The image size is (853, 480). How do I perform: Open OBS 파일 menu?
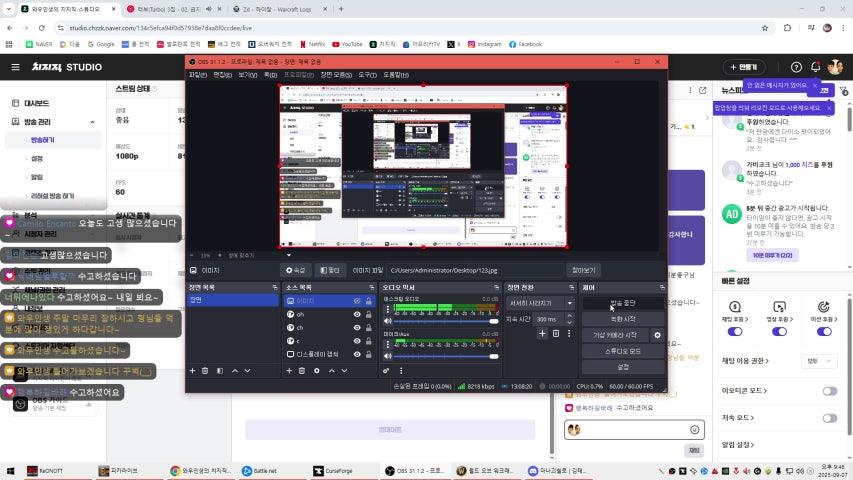tap(197, 75)
